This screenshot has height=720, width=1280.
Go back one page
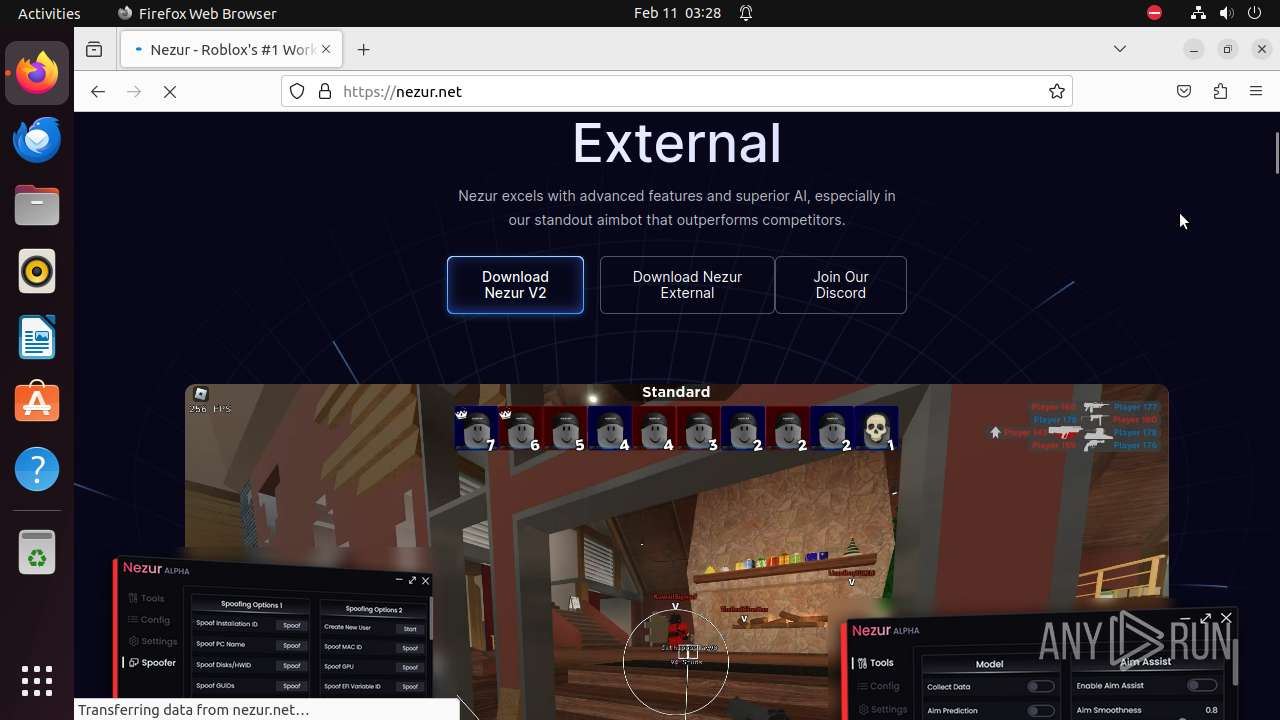[x=97, y=91]
